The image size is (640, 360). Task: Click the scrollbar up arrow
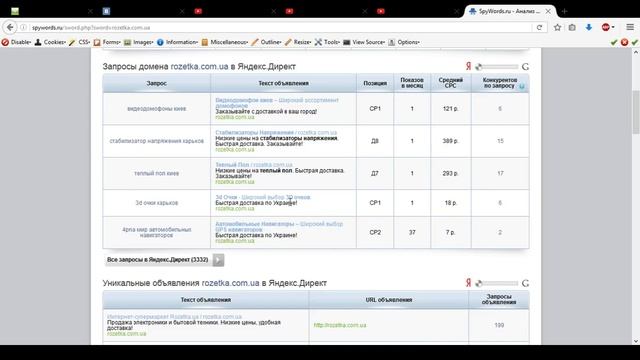636,52
